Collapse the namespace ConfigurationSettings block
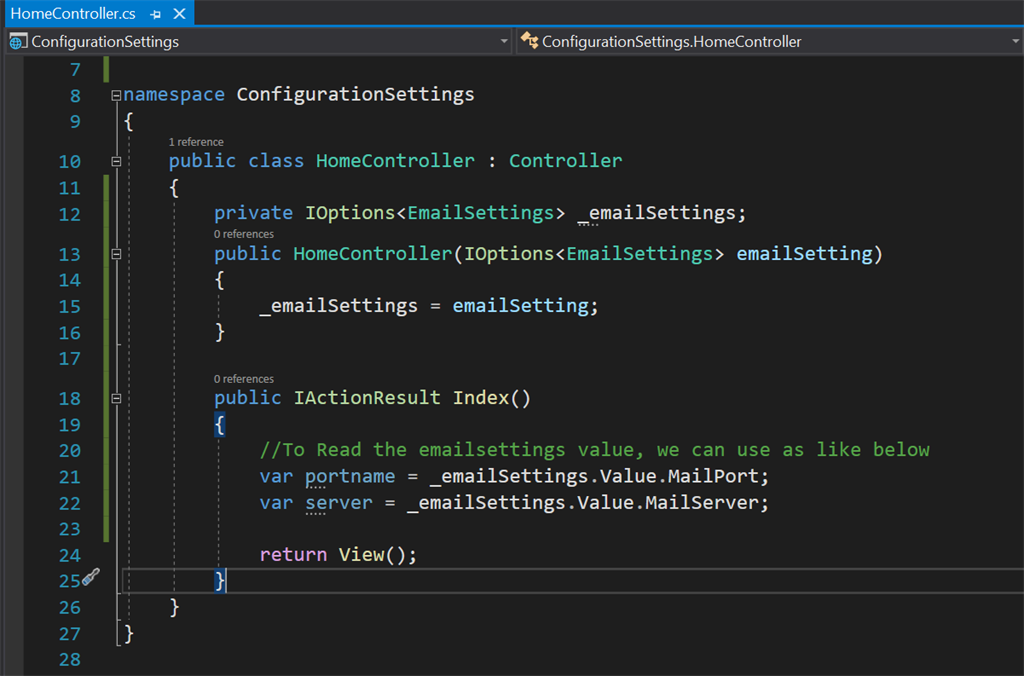This screenshot has height=676, width=1024. coord(116,95)
